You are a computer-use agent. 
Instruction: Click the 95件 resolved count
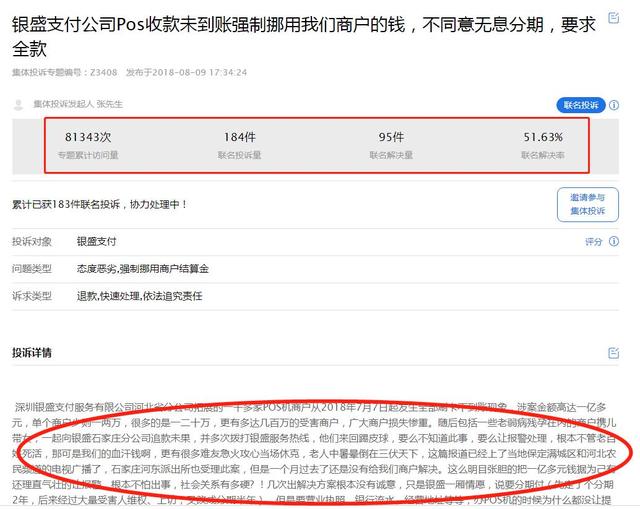[x=391, y=137]
